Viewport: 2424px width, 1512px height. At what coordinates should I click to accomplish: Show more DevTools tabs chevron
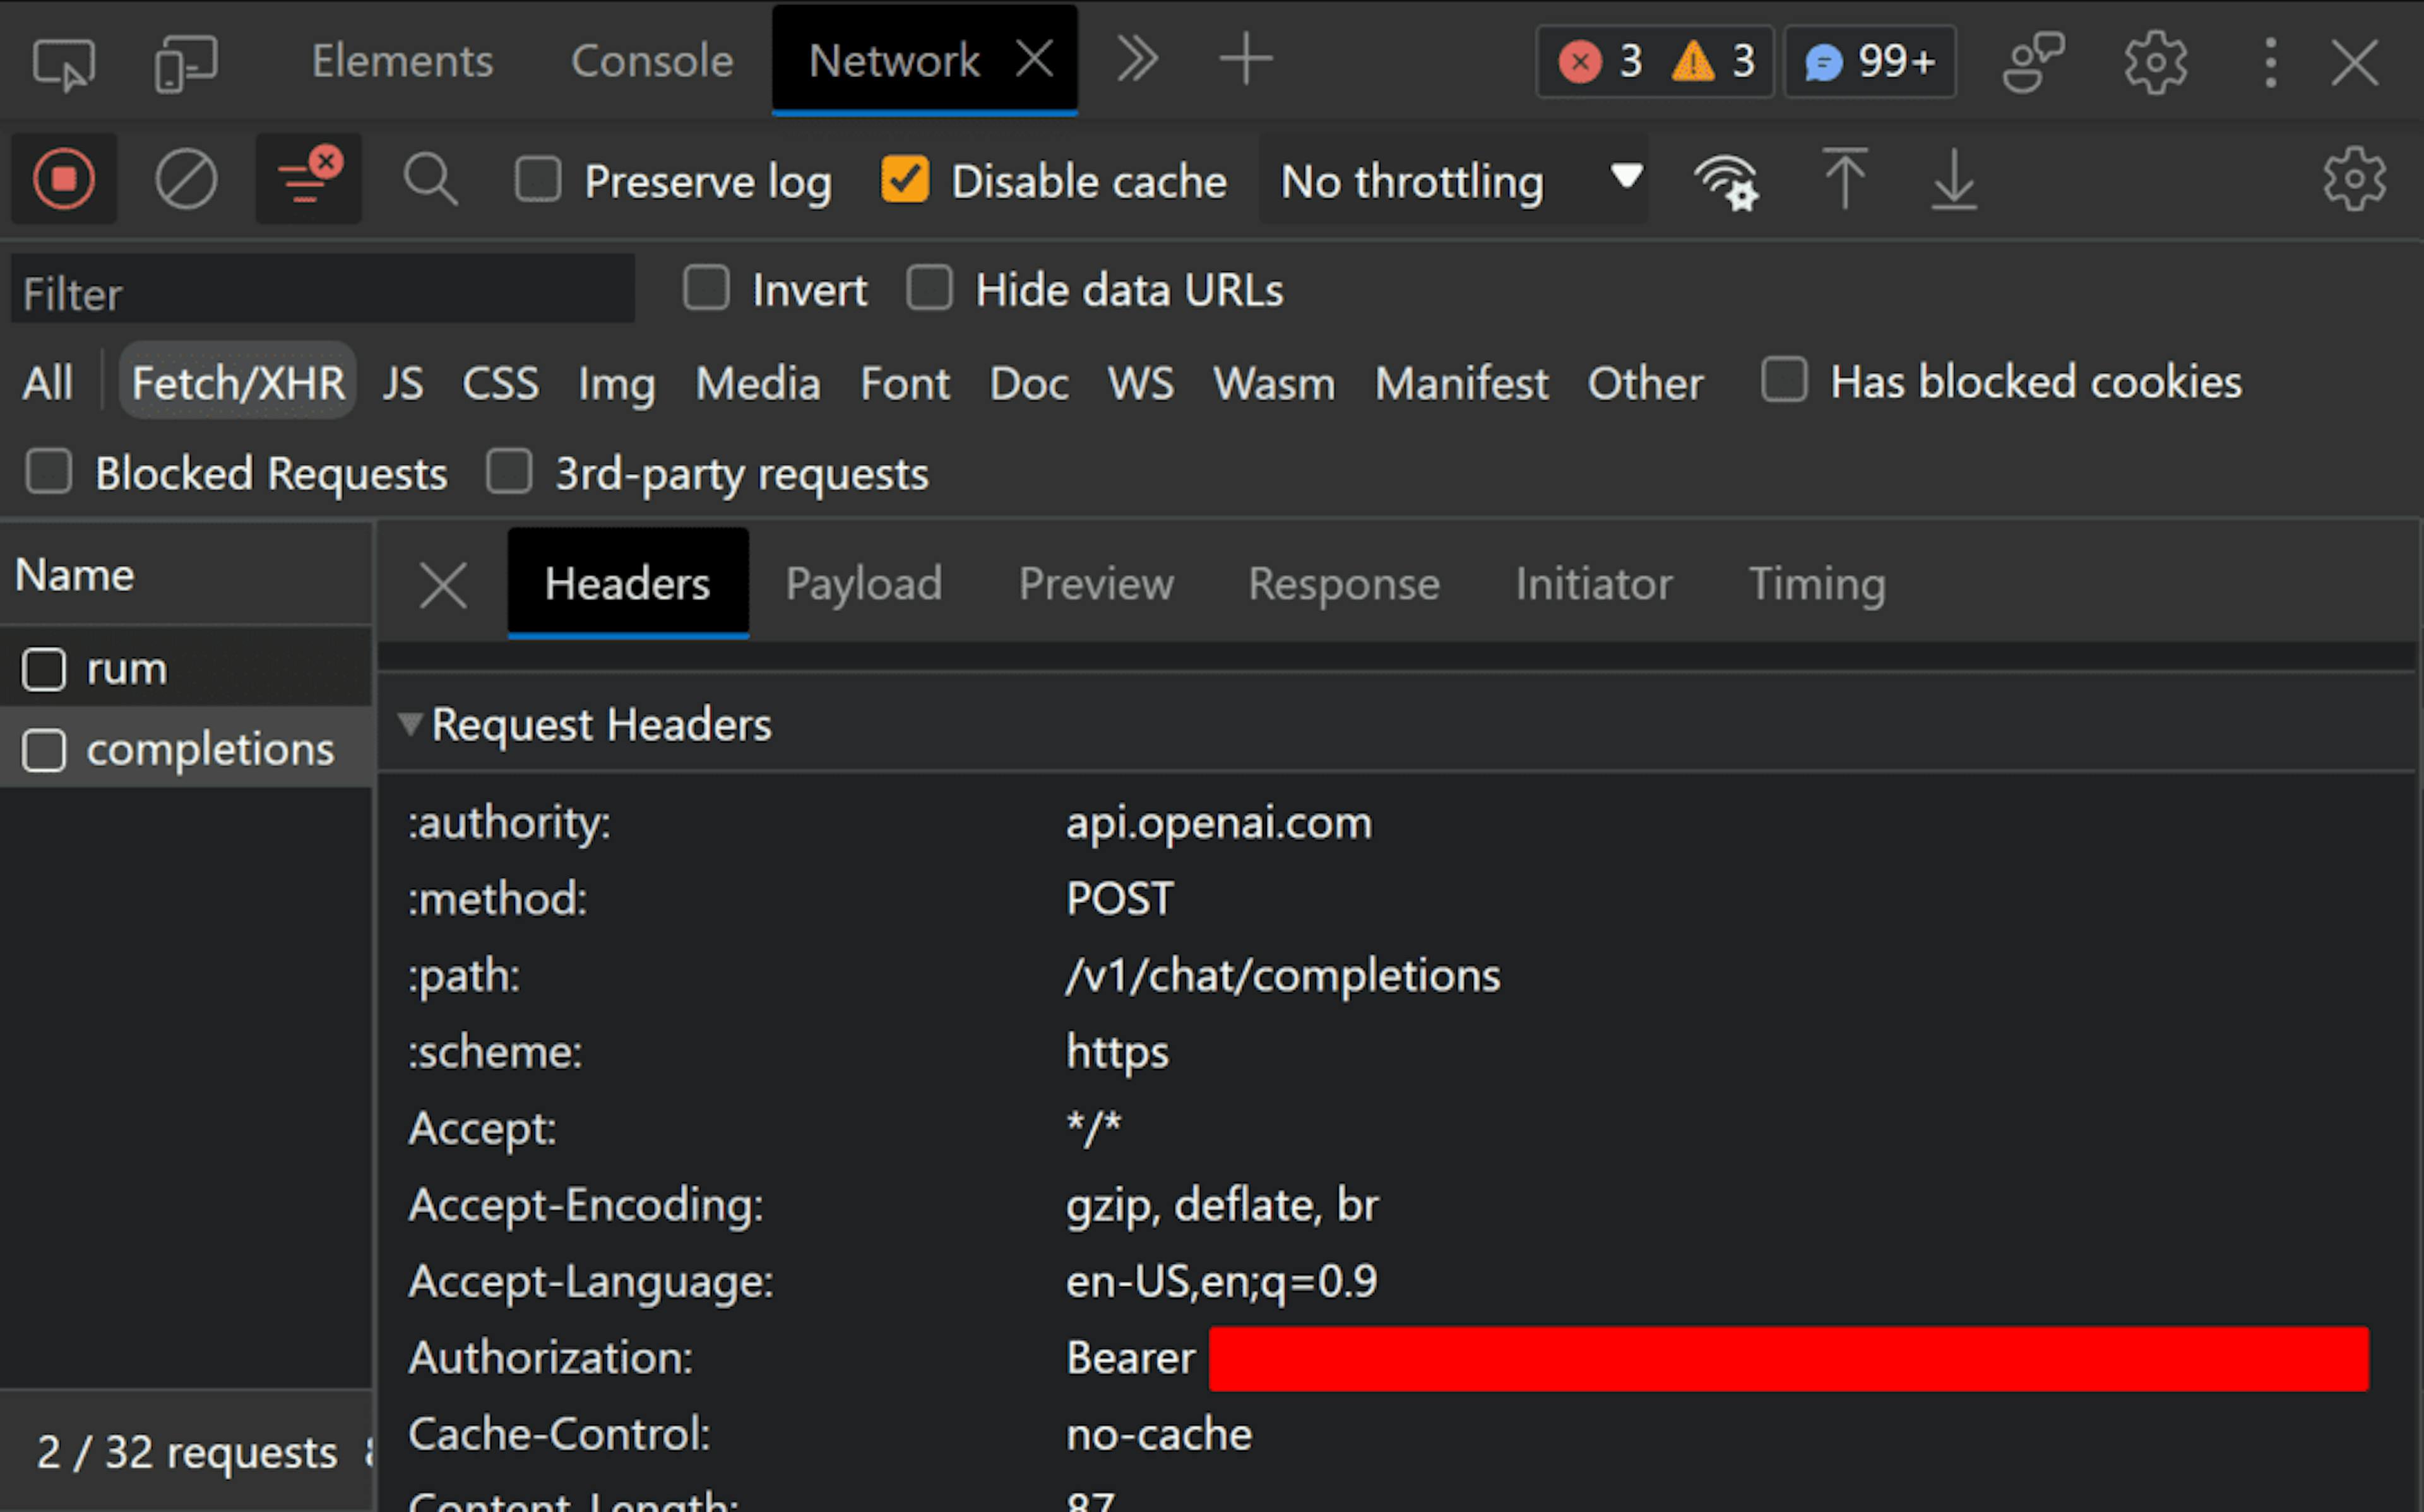pos(1138,60)
